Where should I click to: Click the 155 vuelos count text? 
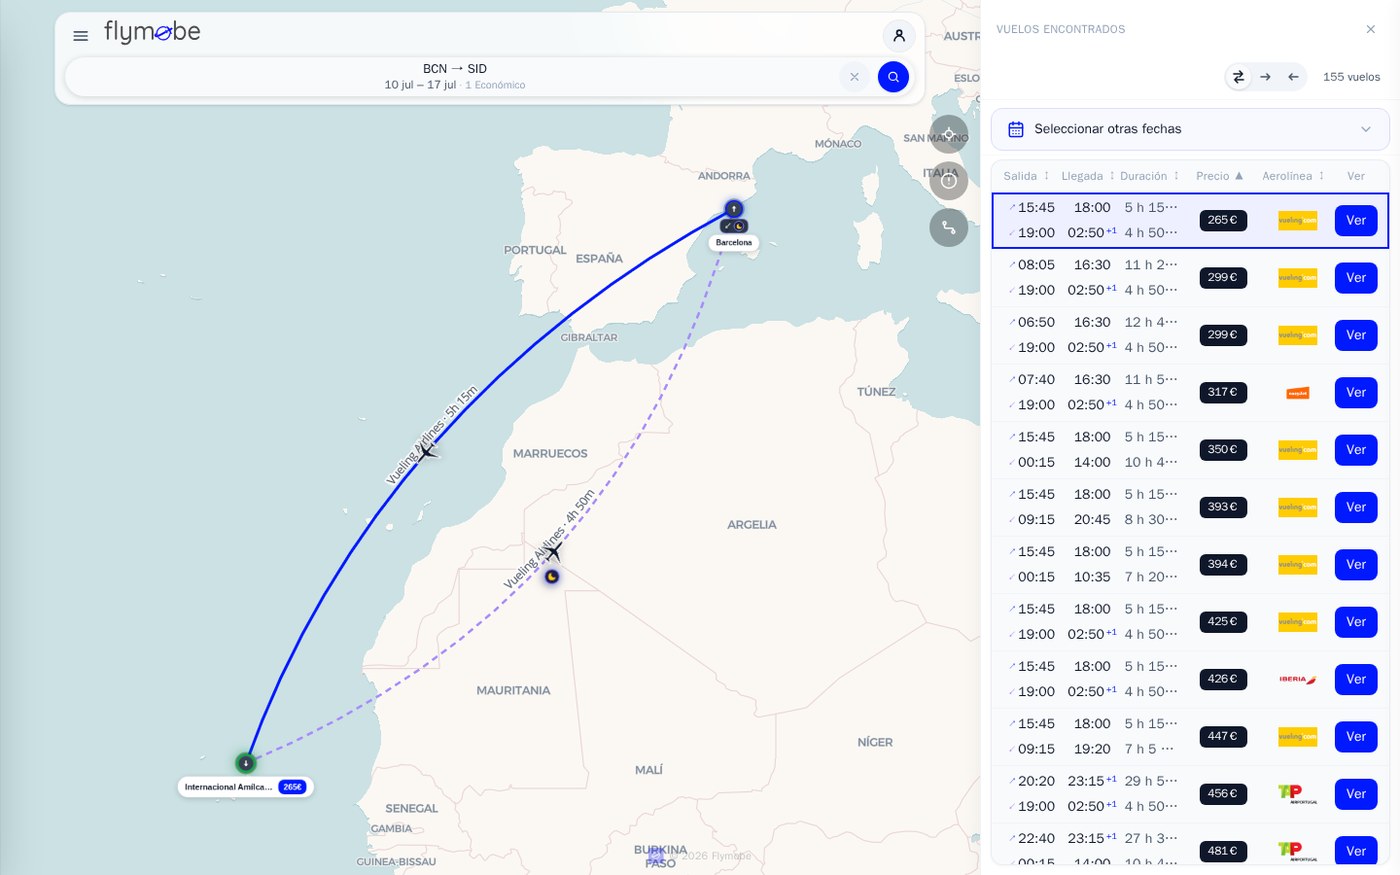pos(1351,77)
